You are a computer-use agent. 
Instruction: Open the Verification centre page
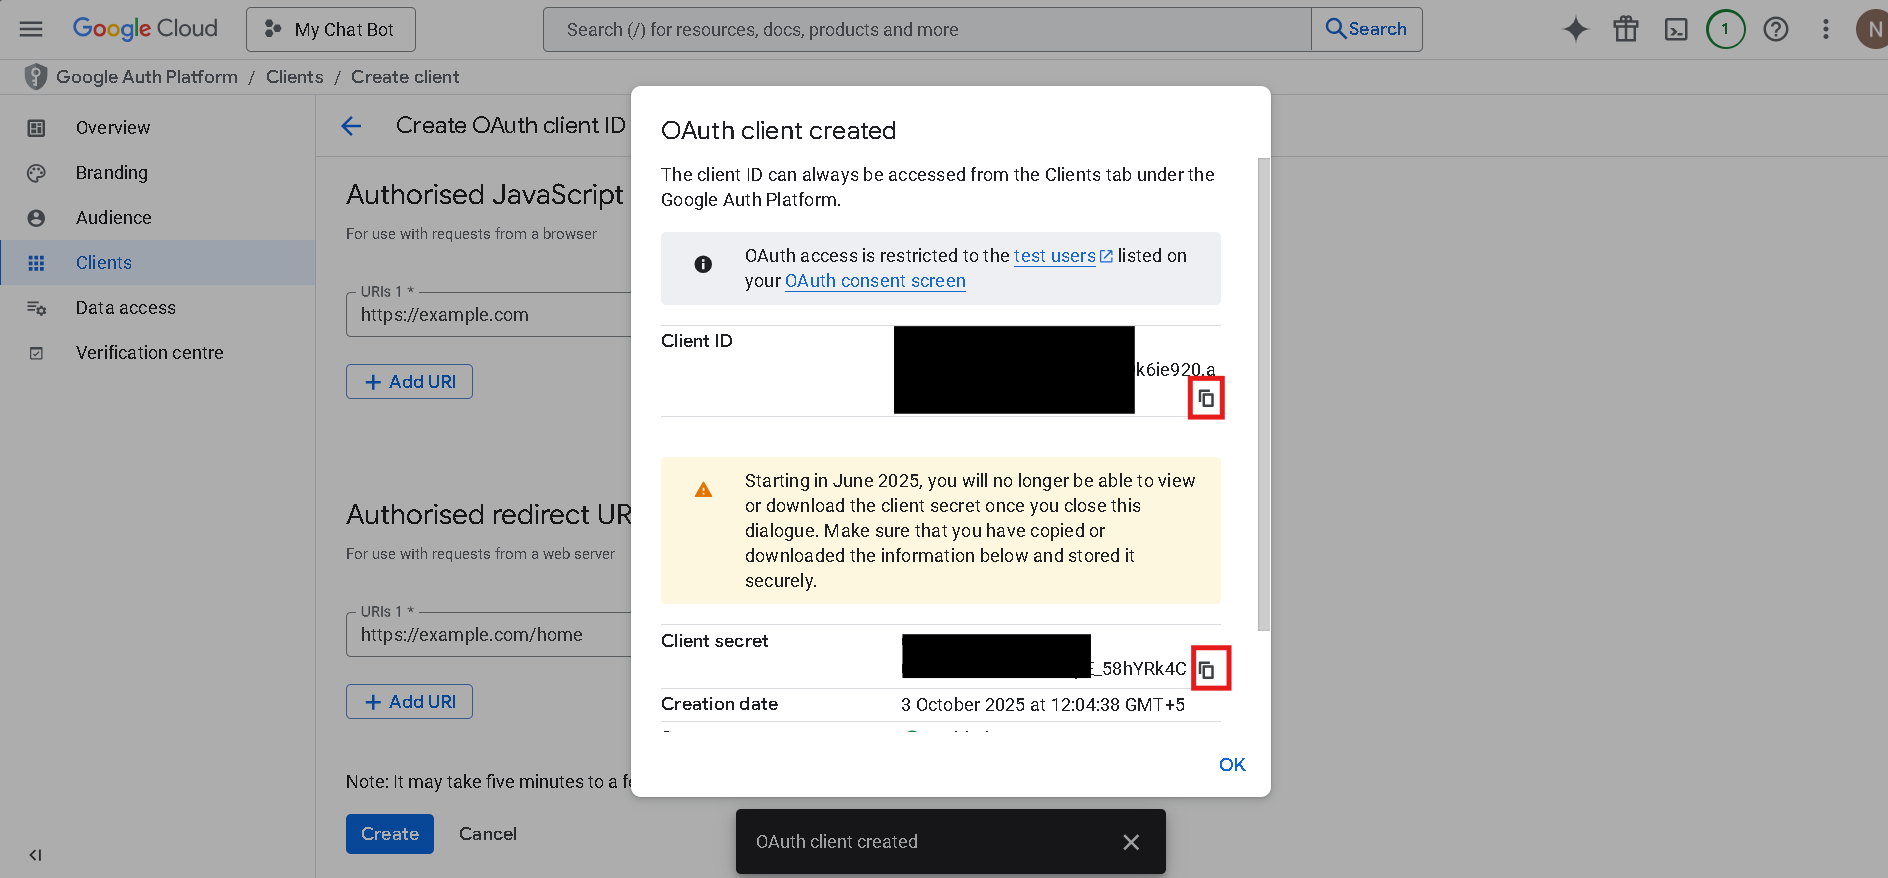pyautogui.click(x=149, y=353)
